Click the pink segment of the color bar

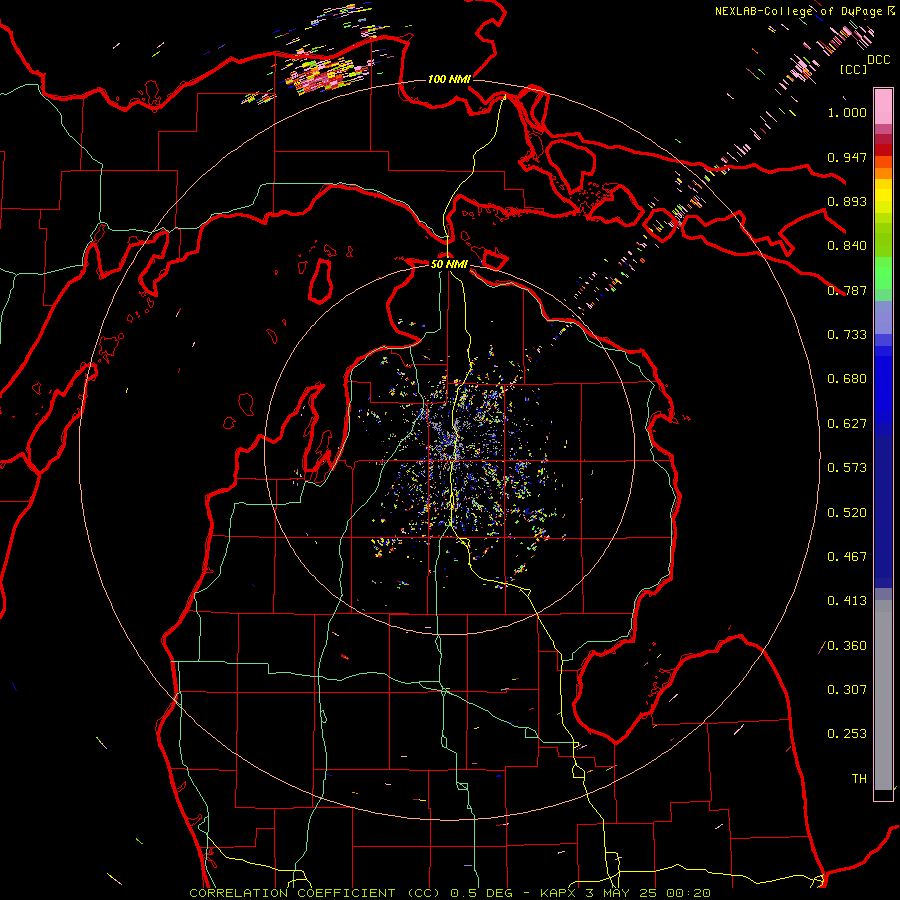(x=883, y=107)
